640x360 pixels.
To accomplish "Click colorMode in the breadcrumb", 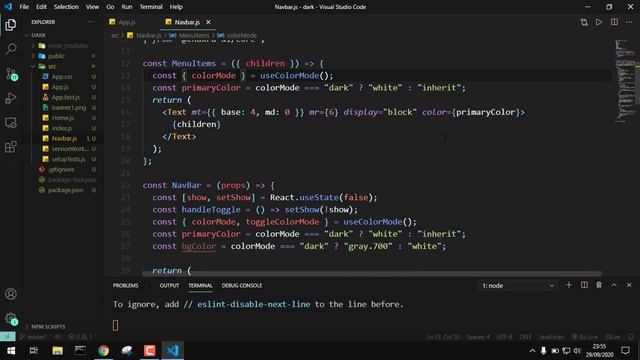I will coord(242,36).
